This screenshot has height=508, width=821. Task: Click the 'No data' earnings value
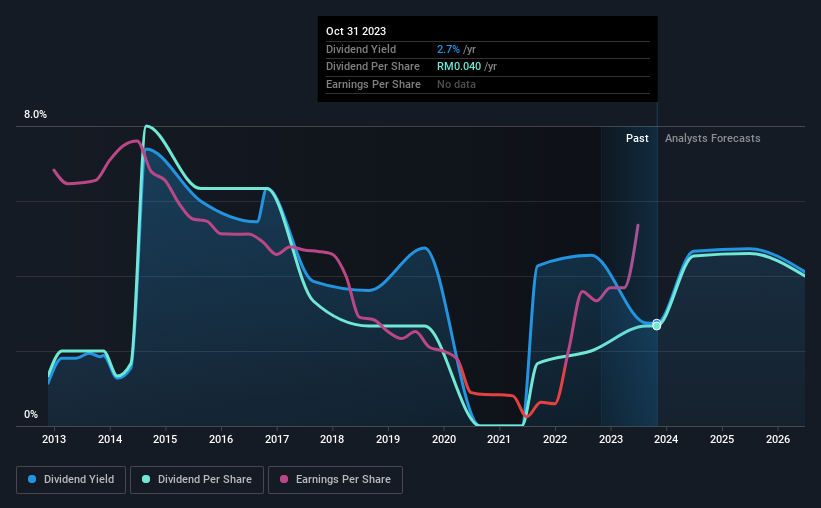coord(457,84)
